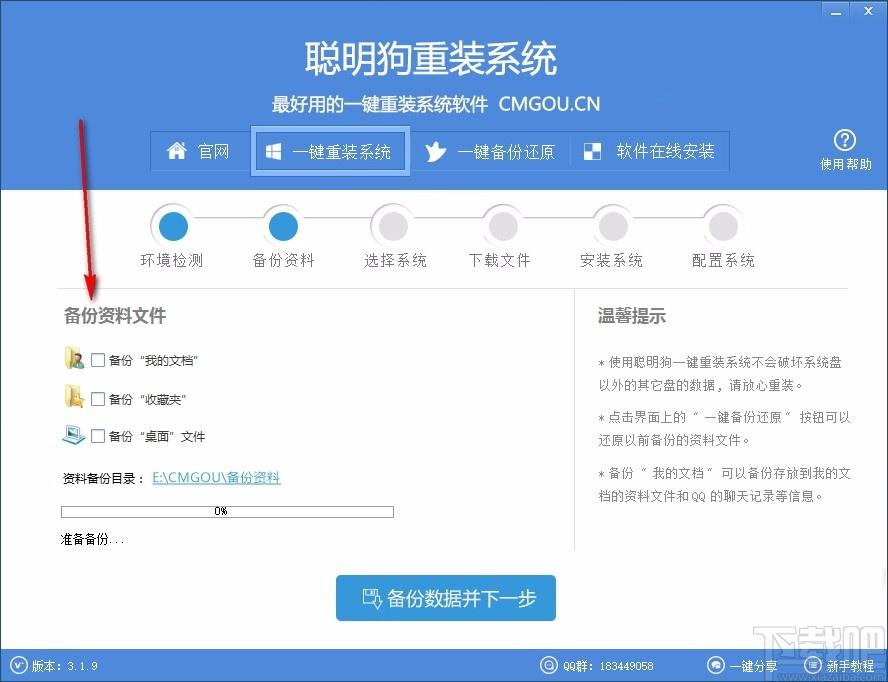Click the 温馨提示 heading
The image size is (888, 682).
pyautogui.click(x=632, y=316)
